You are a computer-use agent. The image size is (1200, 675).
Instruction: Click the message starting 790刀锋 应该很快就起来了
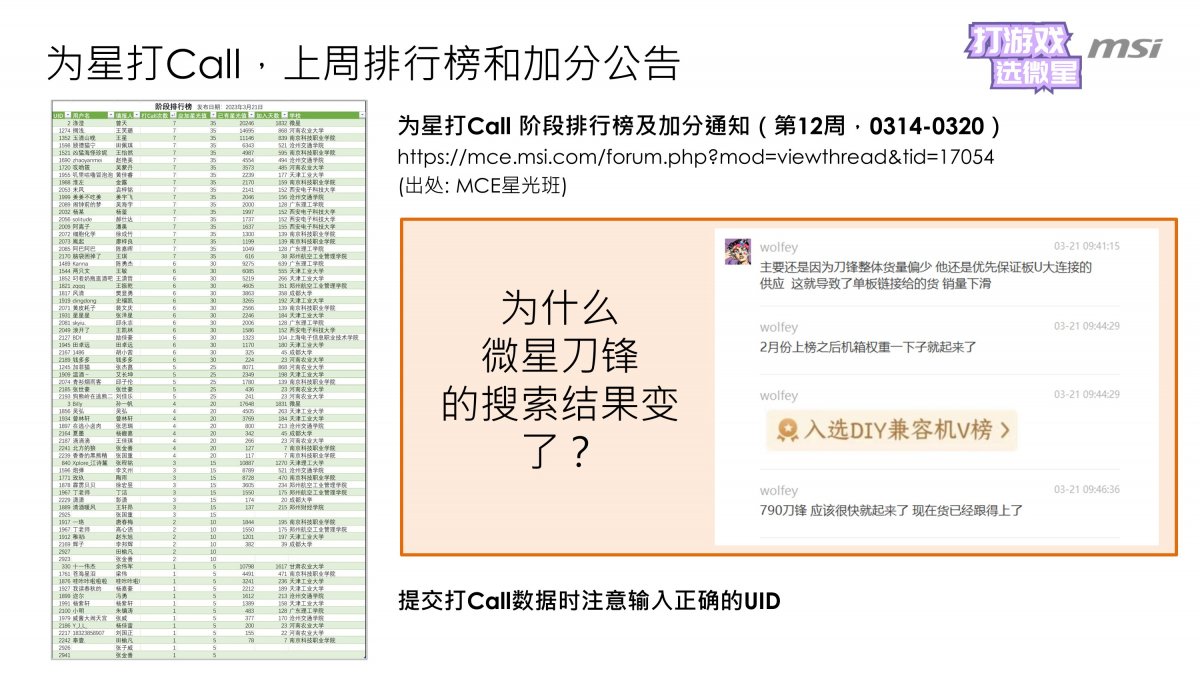(x=891, y=511)
